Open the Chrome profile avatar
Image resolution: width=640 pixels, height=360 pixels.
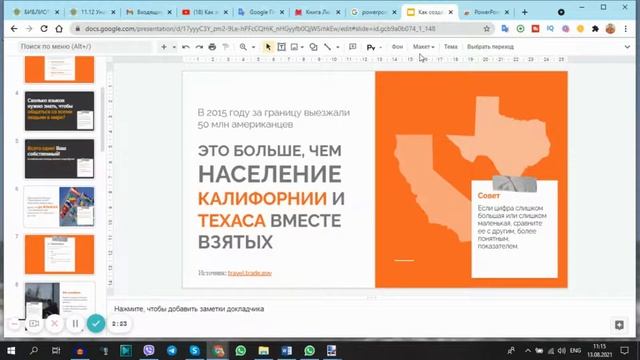[610, 29]
